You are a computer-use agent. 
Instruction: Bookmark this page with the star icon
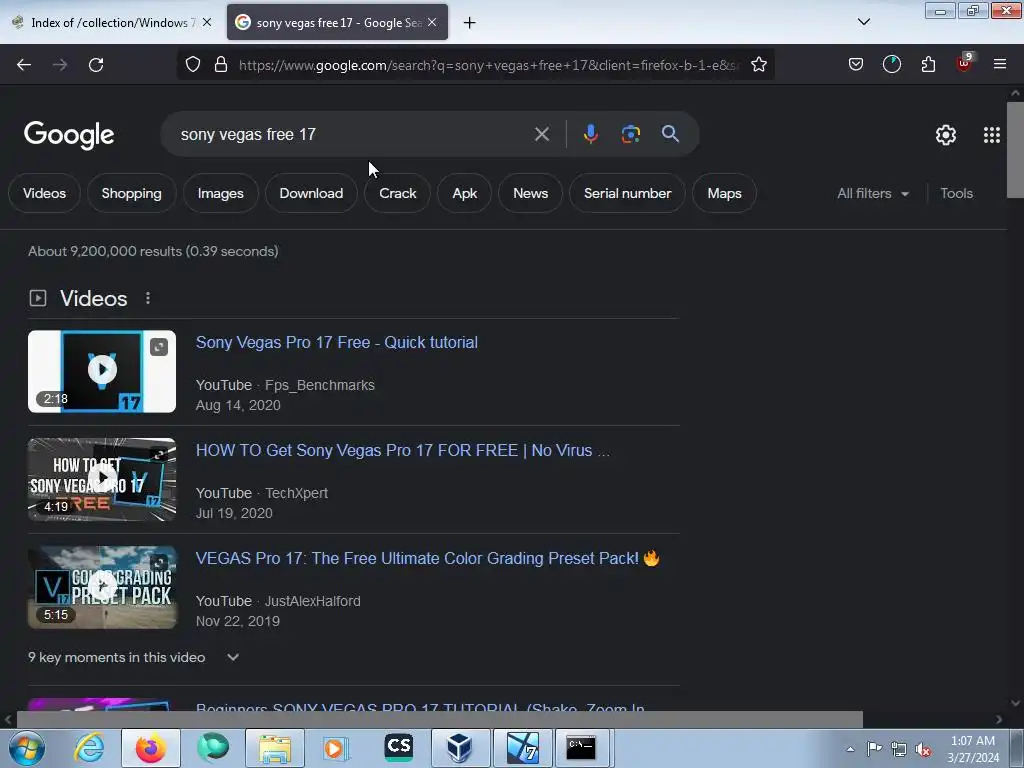coord(758,65)
